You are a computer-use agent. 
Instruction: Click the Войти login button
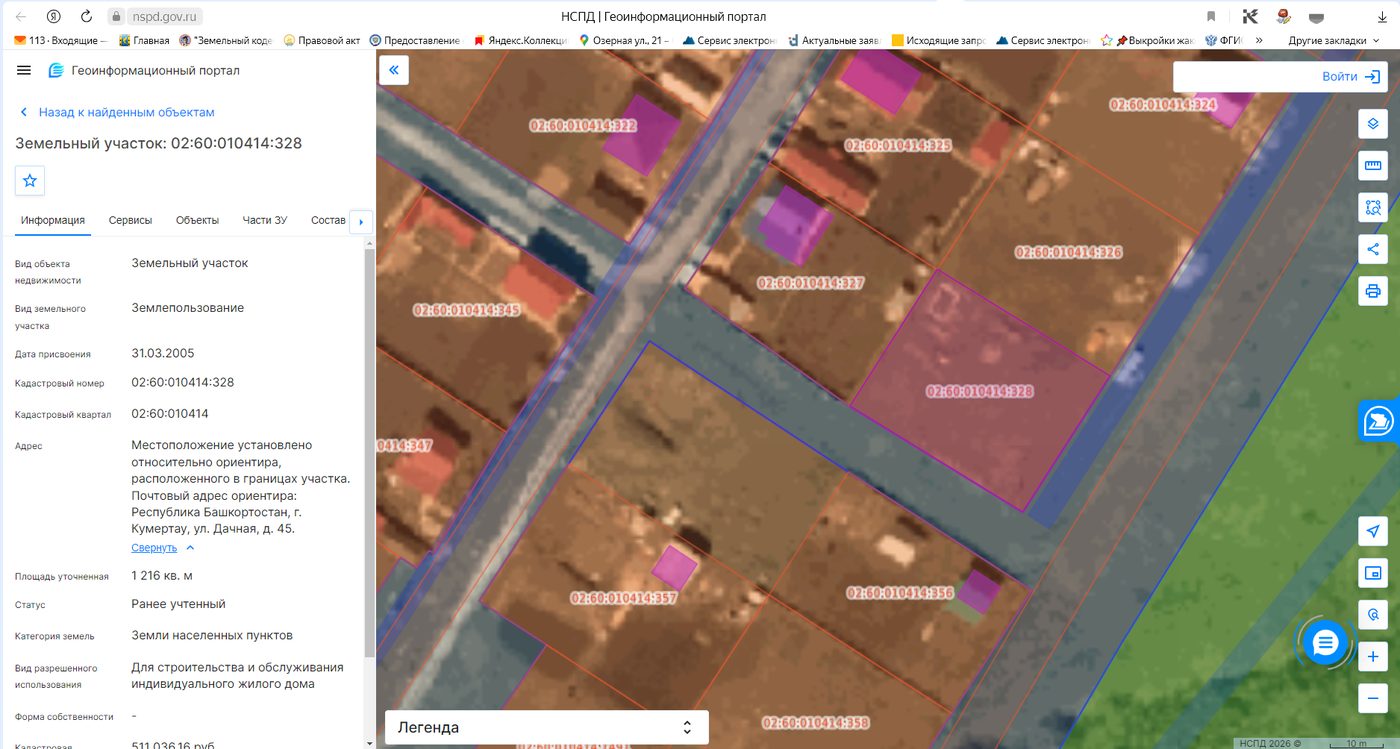point(1280,77)
